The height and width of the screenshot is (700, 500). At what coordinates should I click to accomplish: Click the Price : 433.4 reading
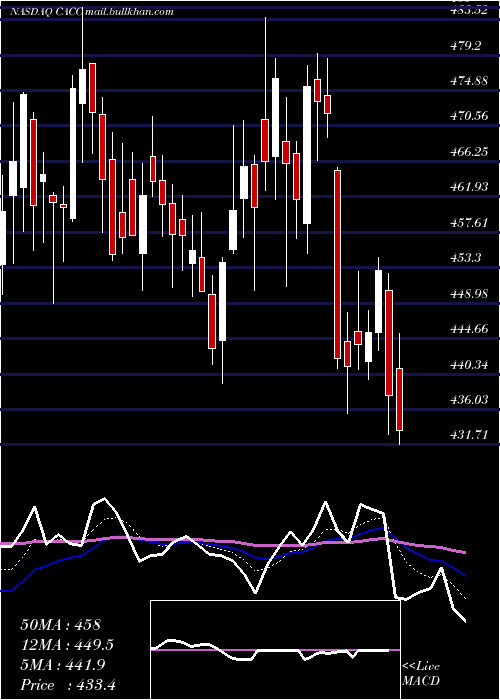[68, 685]
